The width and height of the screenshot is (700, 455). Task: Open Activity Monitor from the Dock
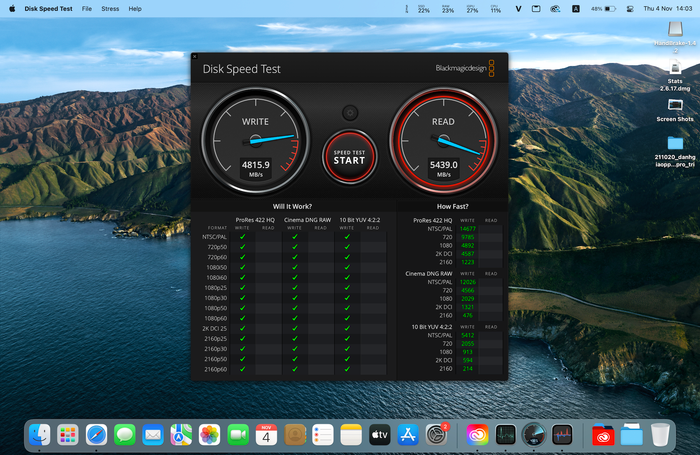pos(505,434)
